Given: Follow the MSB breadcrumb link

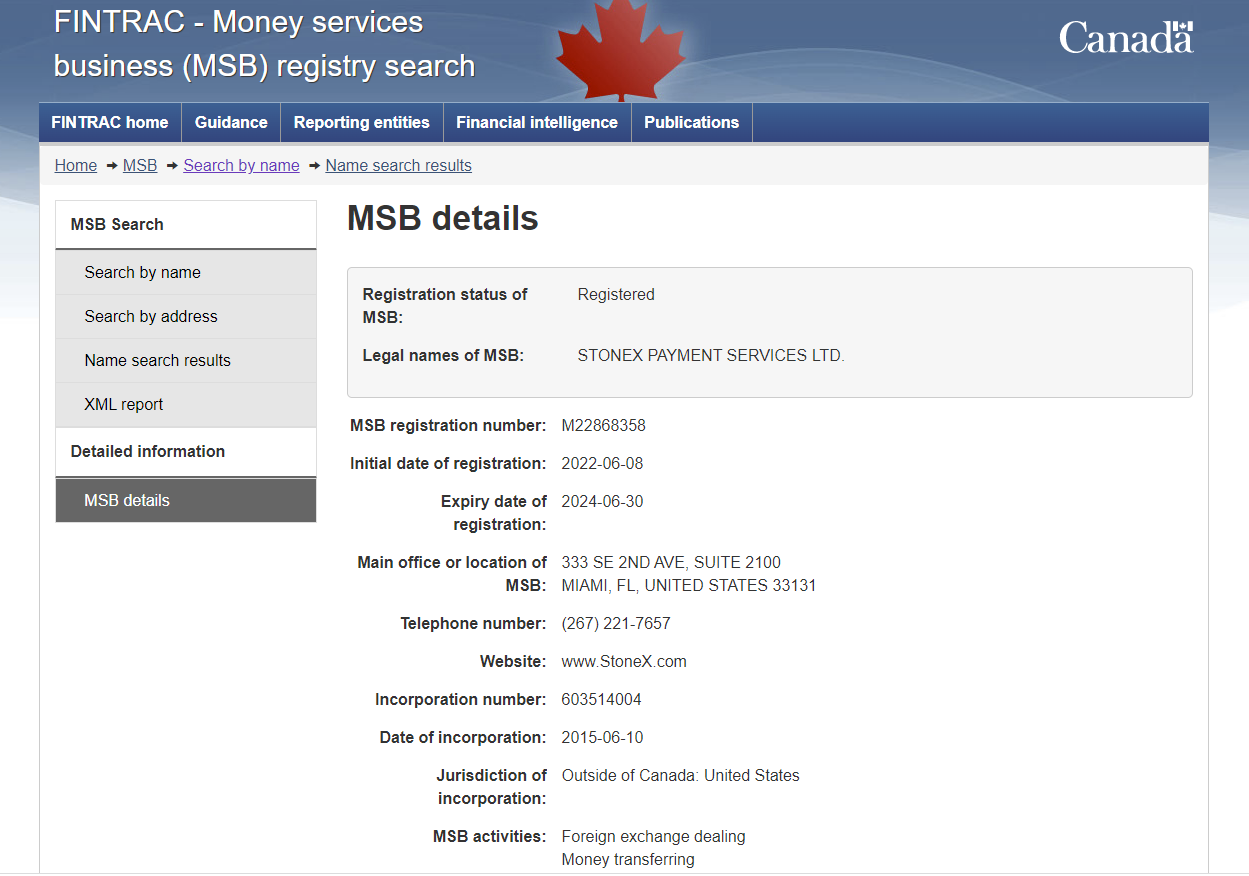Looking at the screenshot, I should click(x=140, y=165).
